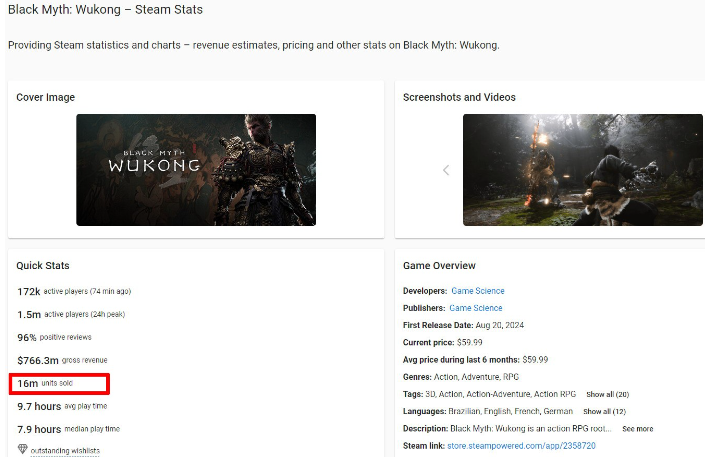The height and width of the screenshot is (460, 711).
Task: Expand tags with Show all (20)
Action: (x=608, y=394)
